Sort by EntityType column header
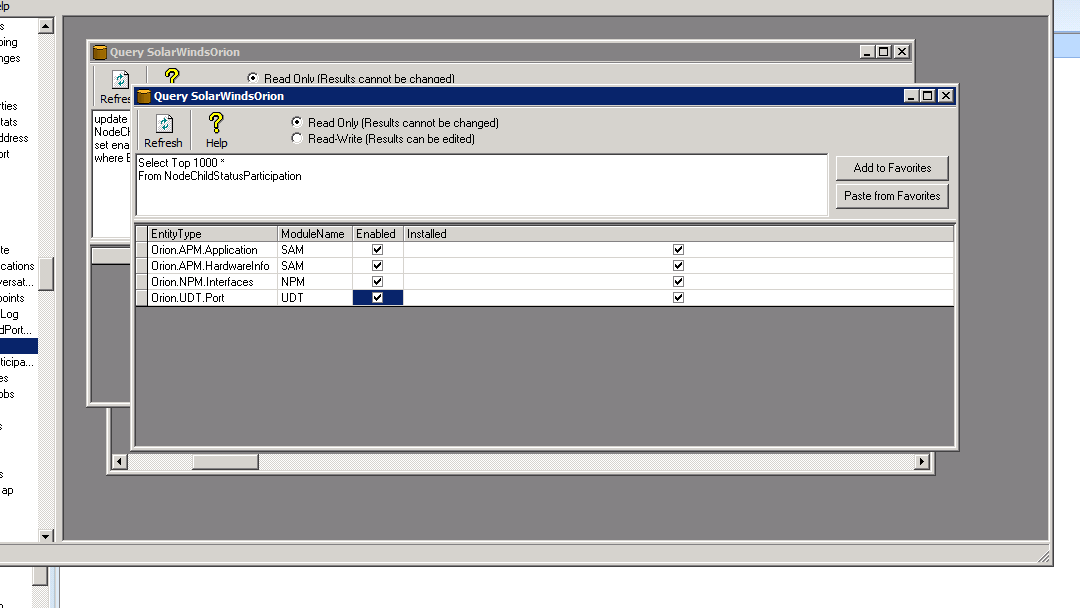The height and width of the screenshot is (608, 1080). (x=212, y=234)
